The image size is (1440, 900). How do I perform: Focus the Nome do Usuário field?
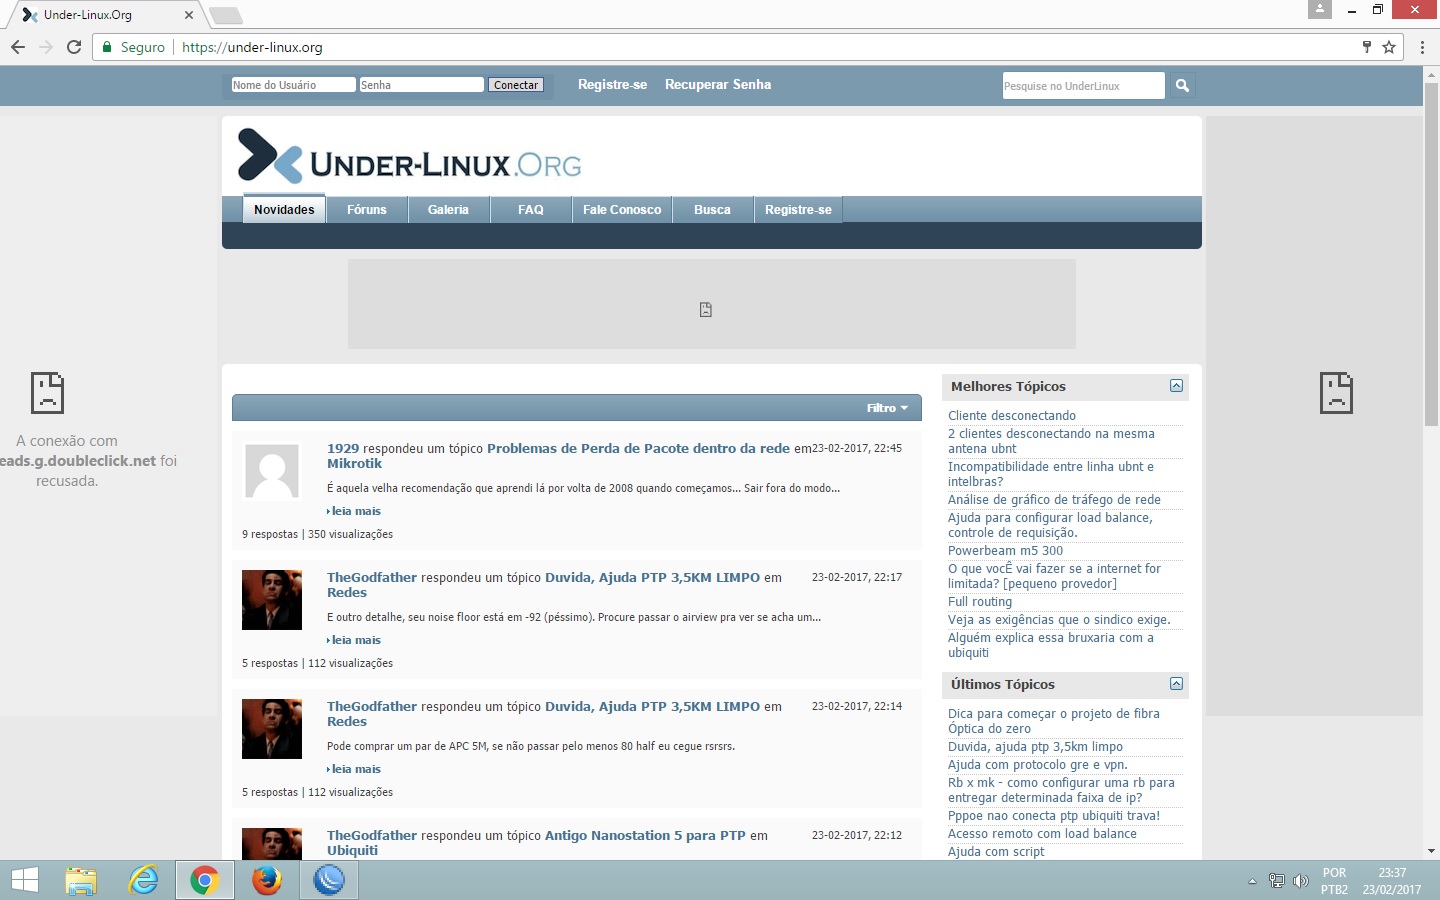coord(293,85)
